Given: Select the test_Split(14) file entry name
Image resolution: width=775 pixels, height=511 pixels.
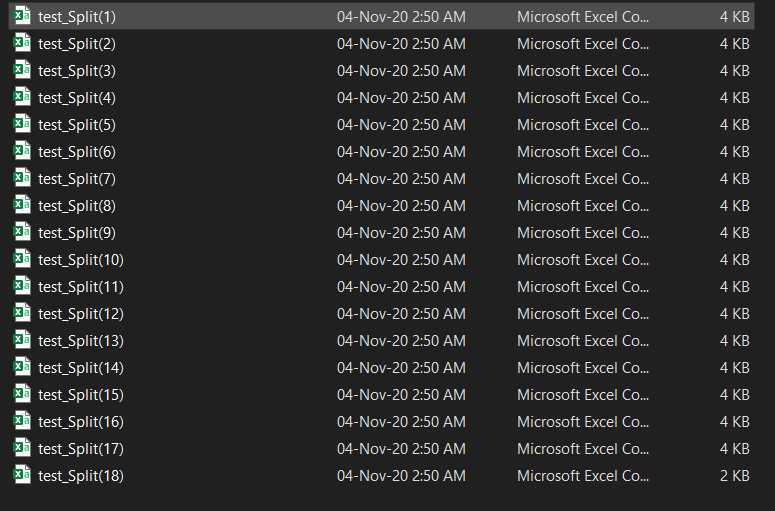Looking at the screenshot, I should point(81,368).
